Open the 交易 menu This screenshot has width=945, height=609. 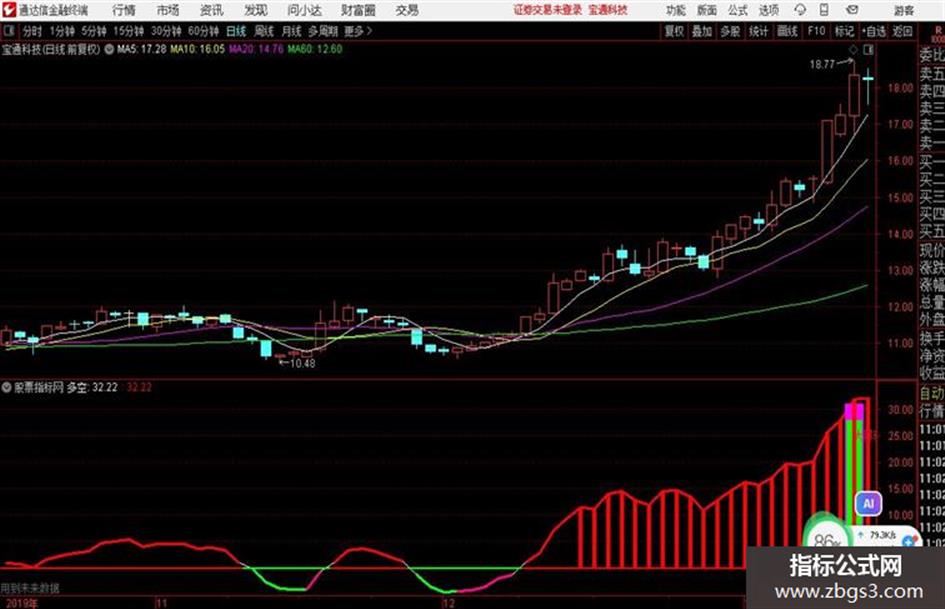407,10
